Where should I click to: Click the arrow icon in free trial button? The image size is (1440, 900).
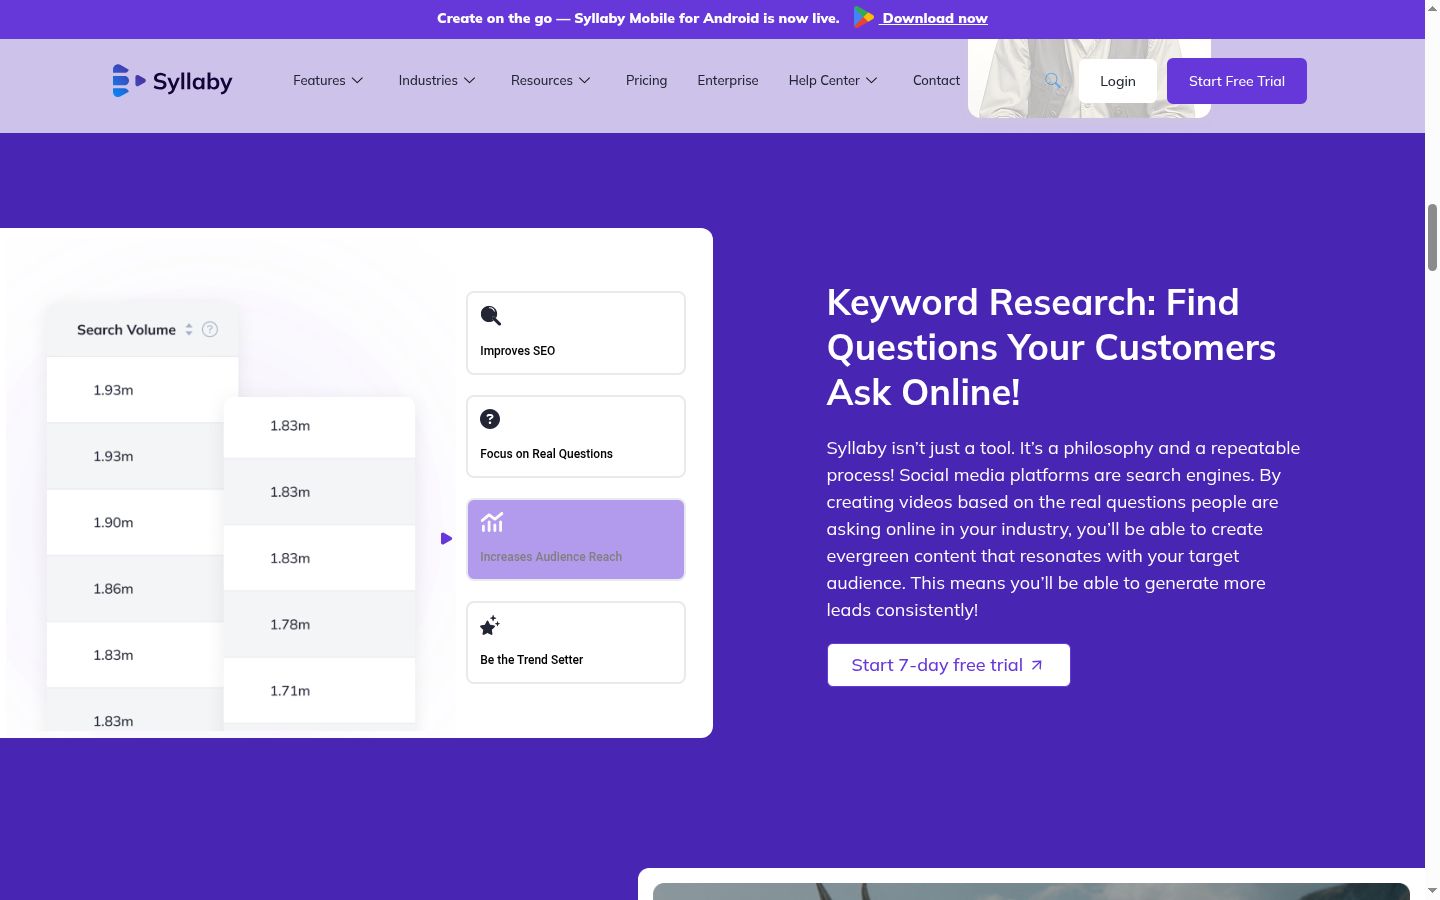click(1037, 665)
